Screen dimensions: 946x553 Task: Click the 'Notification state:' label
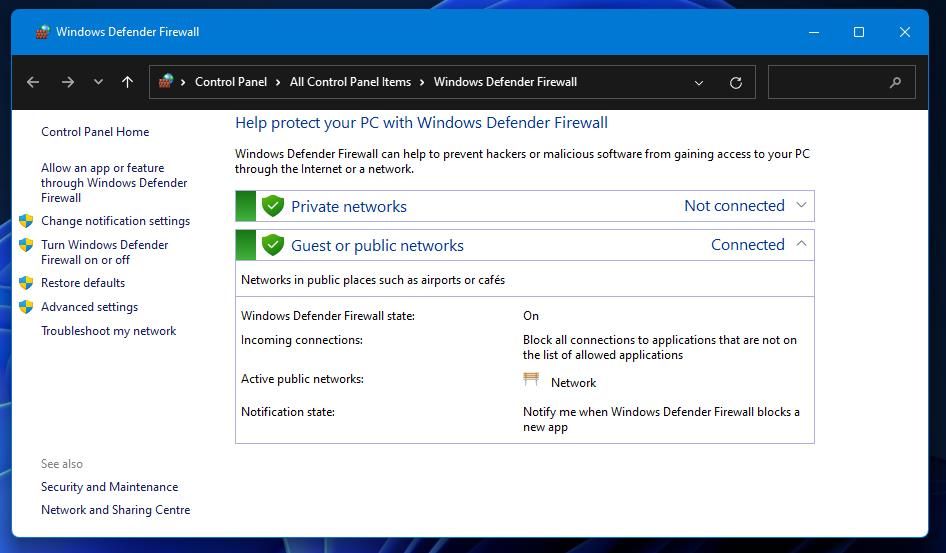tap(288, 412)
